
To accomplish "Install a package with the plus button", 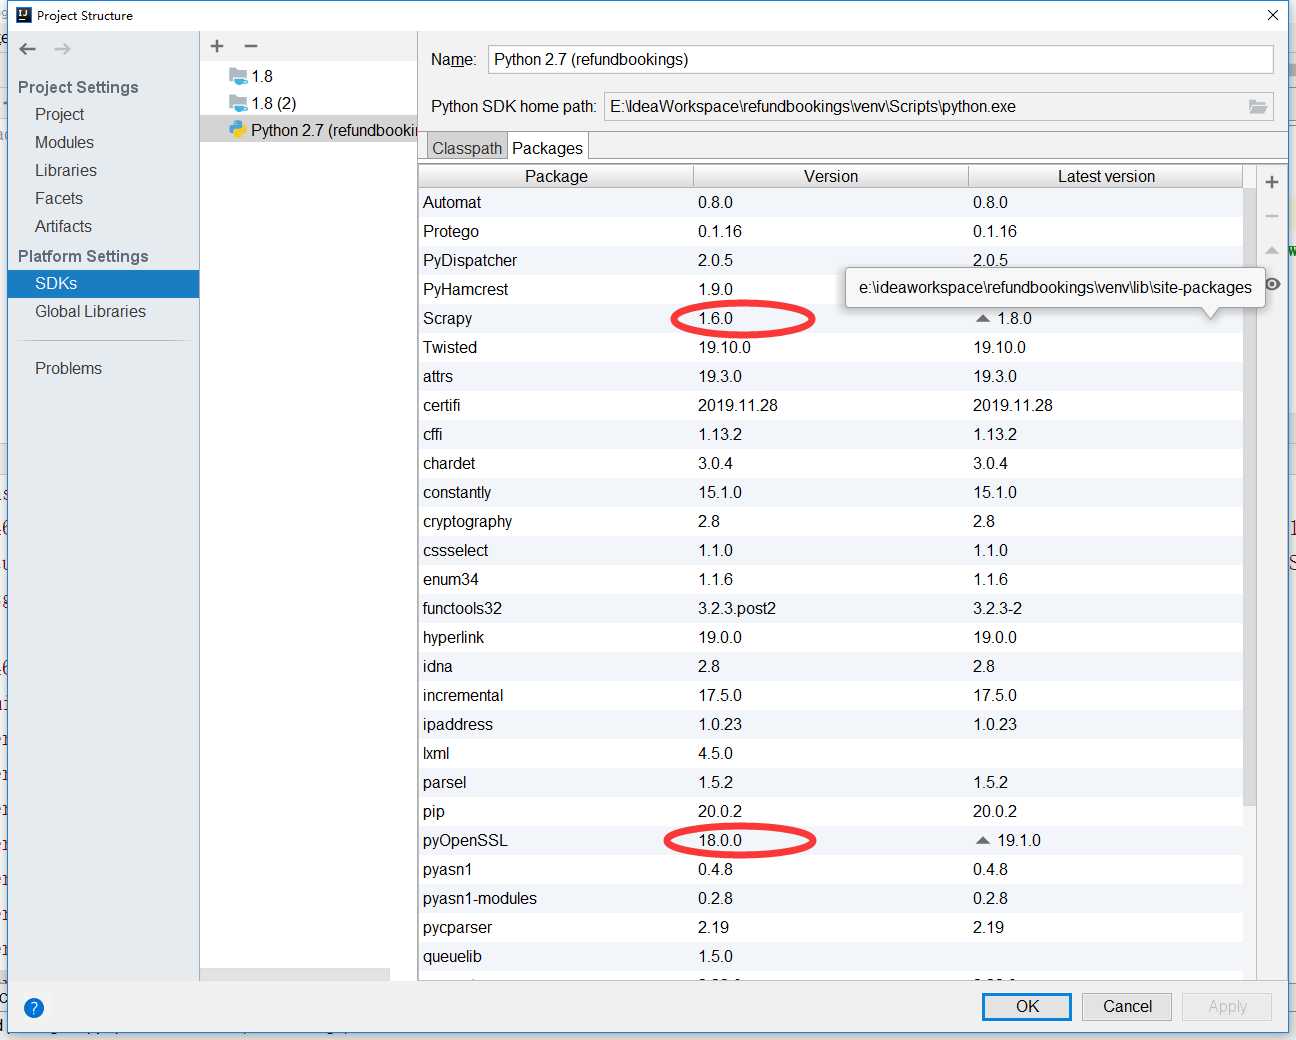I will click(1272, 182).
